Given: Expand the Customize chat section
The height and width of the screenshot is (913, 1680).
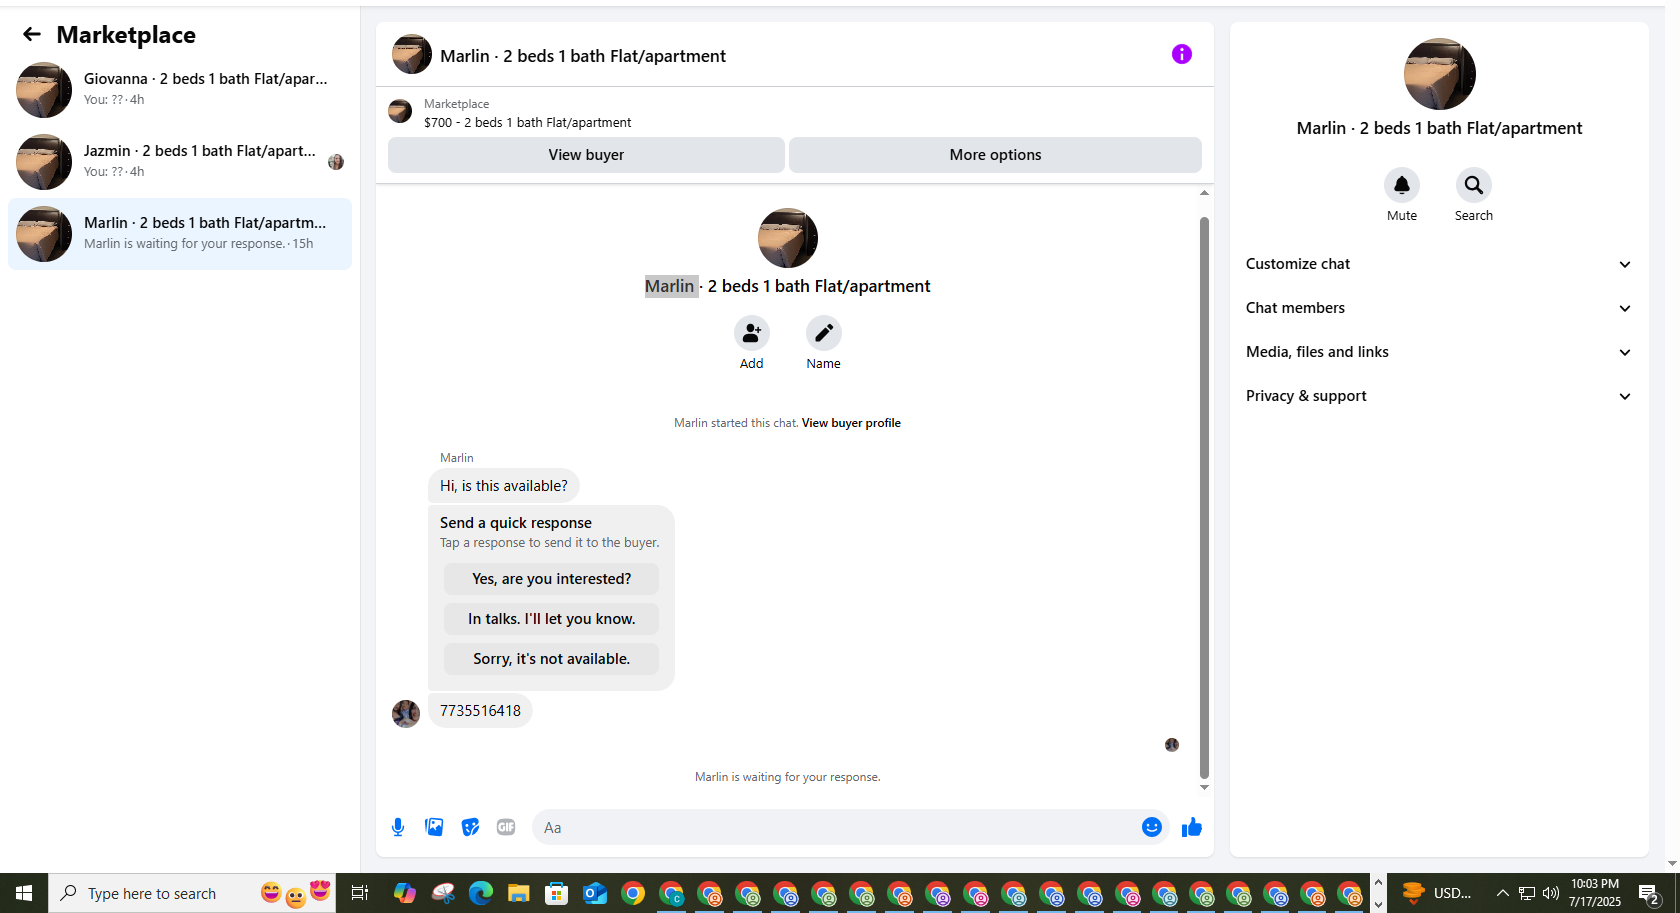Looking at the screenshot, I should click(1439, 264).
